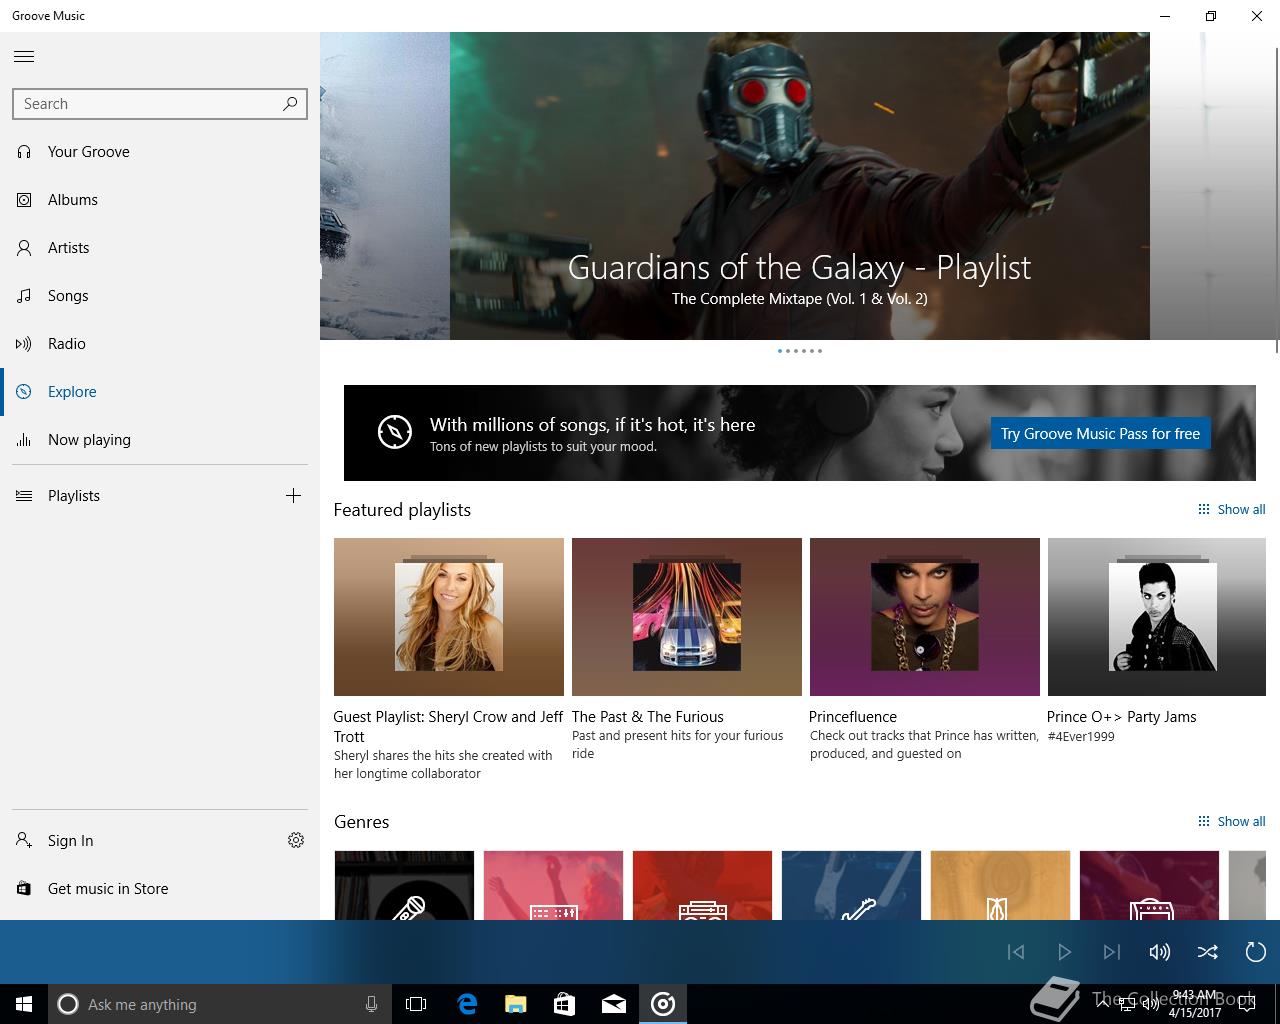Click Cortana 'Ask me anything' box
This screenshot has height=1024, width=1280.
tap(220, 1004)
